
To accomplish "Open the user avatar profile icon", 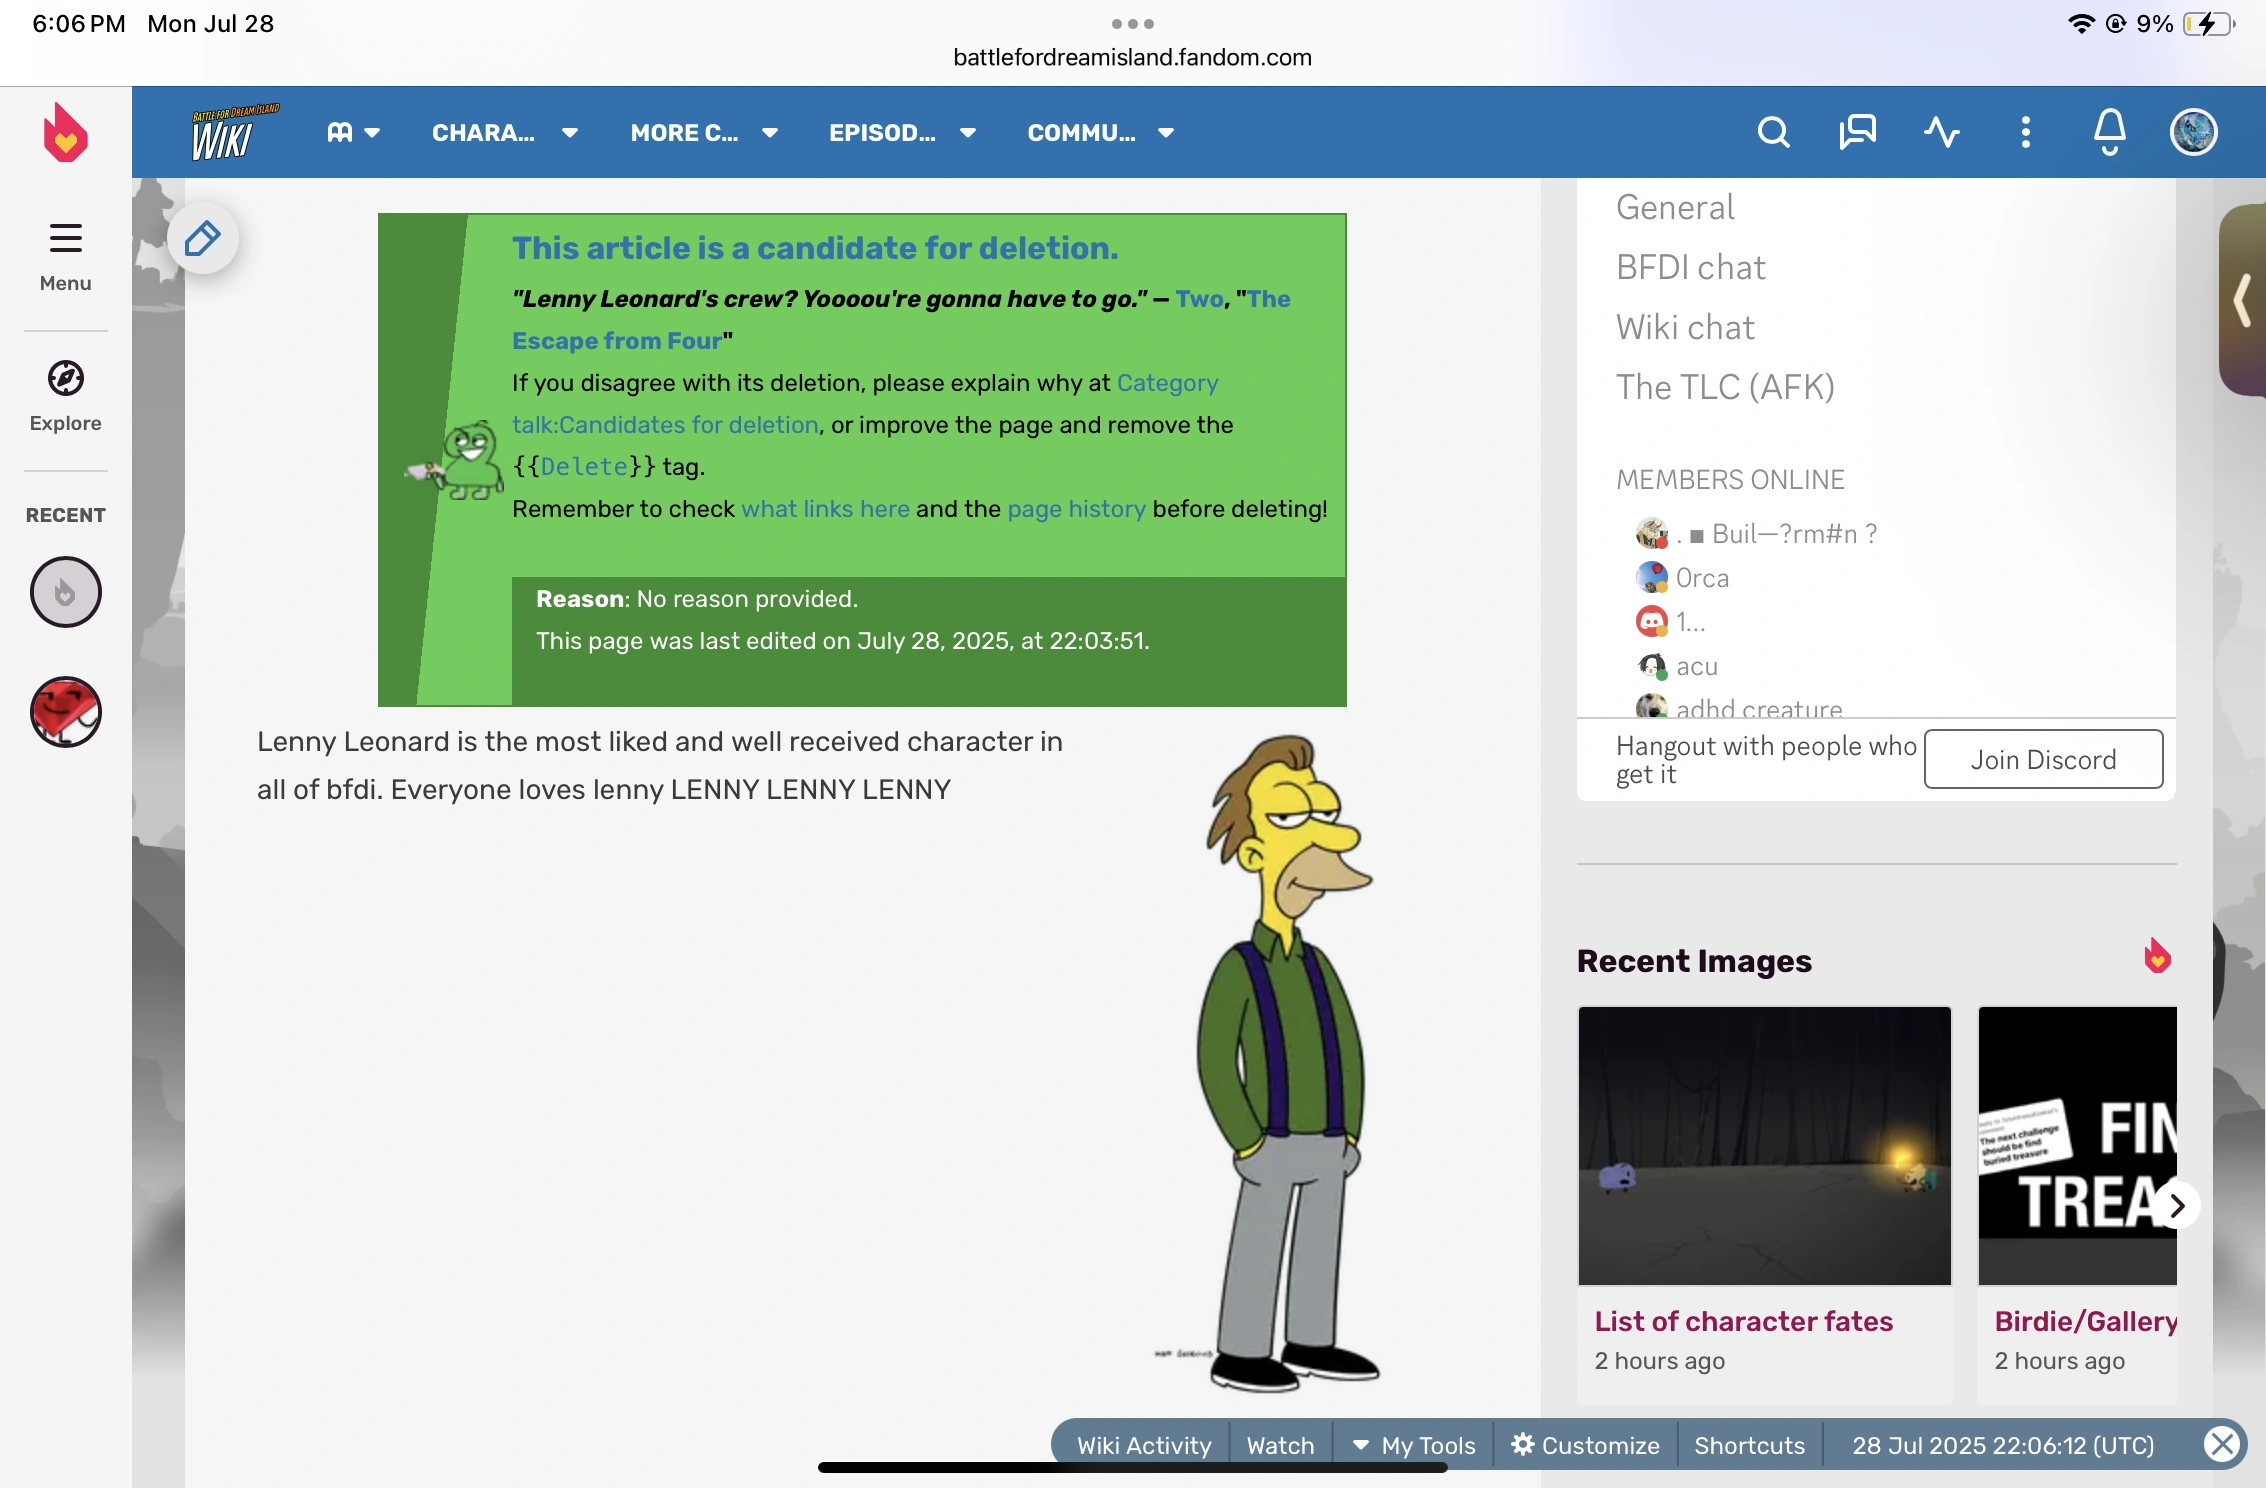I will 2193,132.
